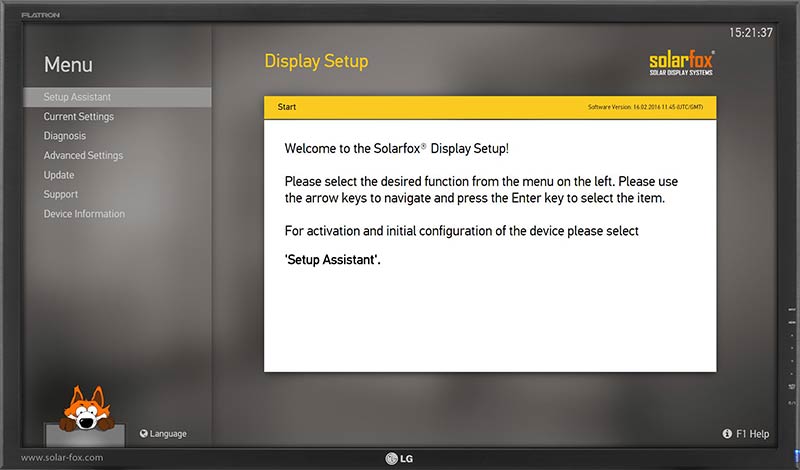Choose Update from the menu
The height and width of the screenshot is (470, 800).
point(59,175)
